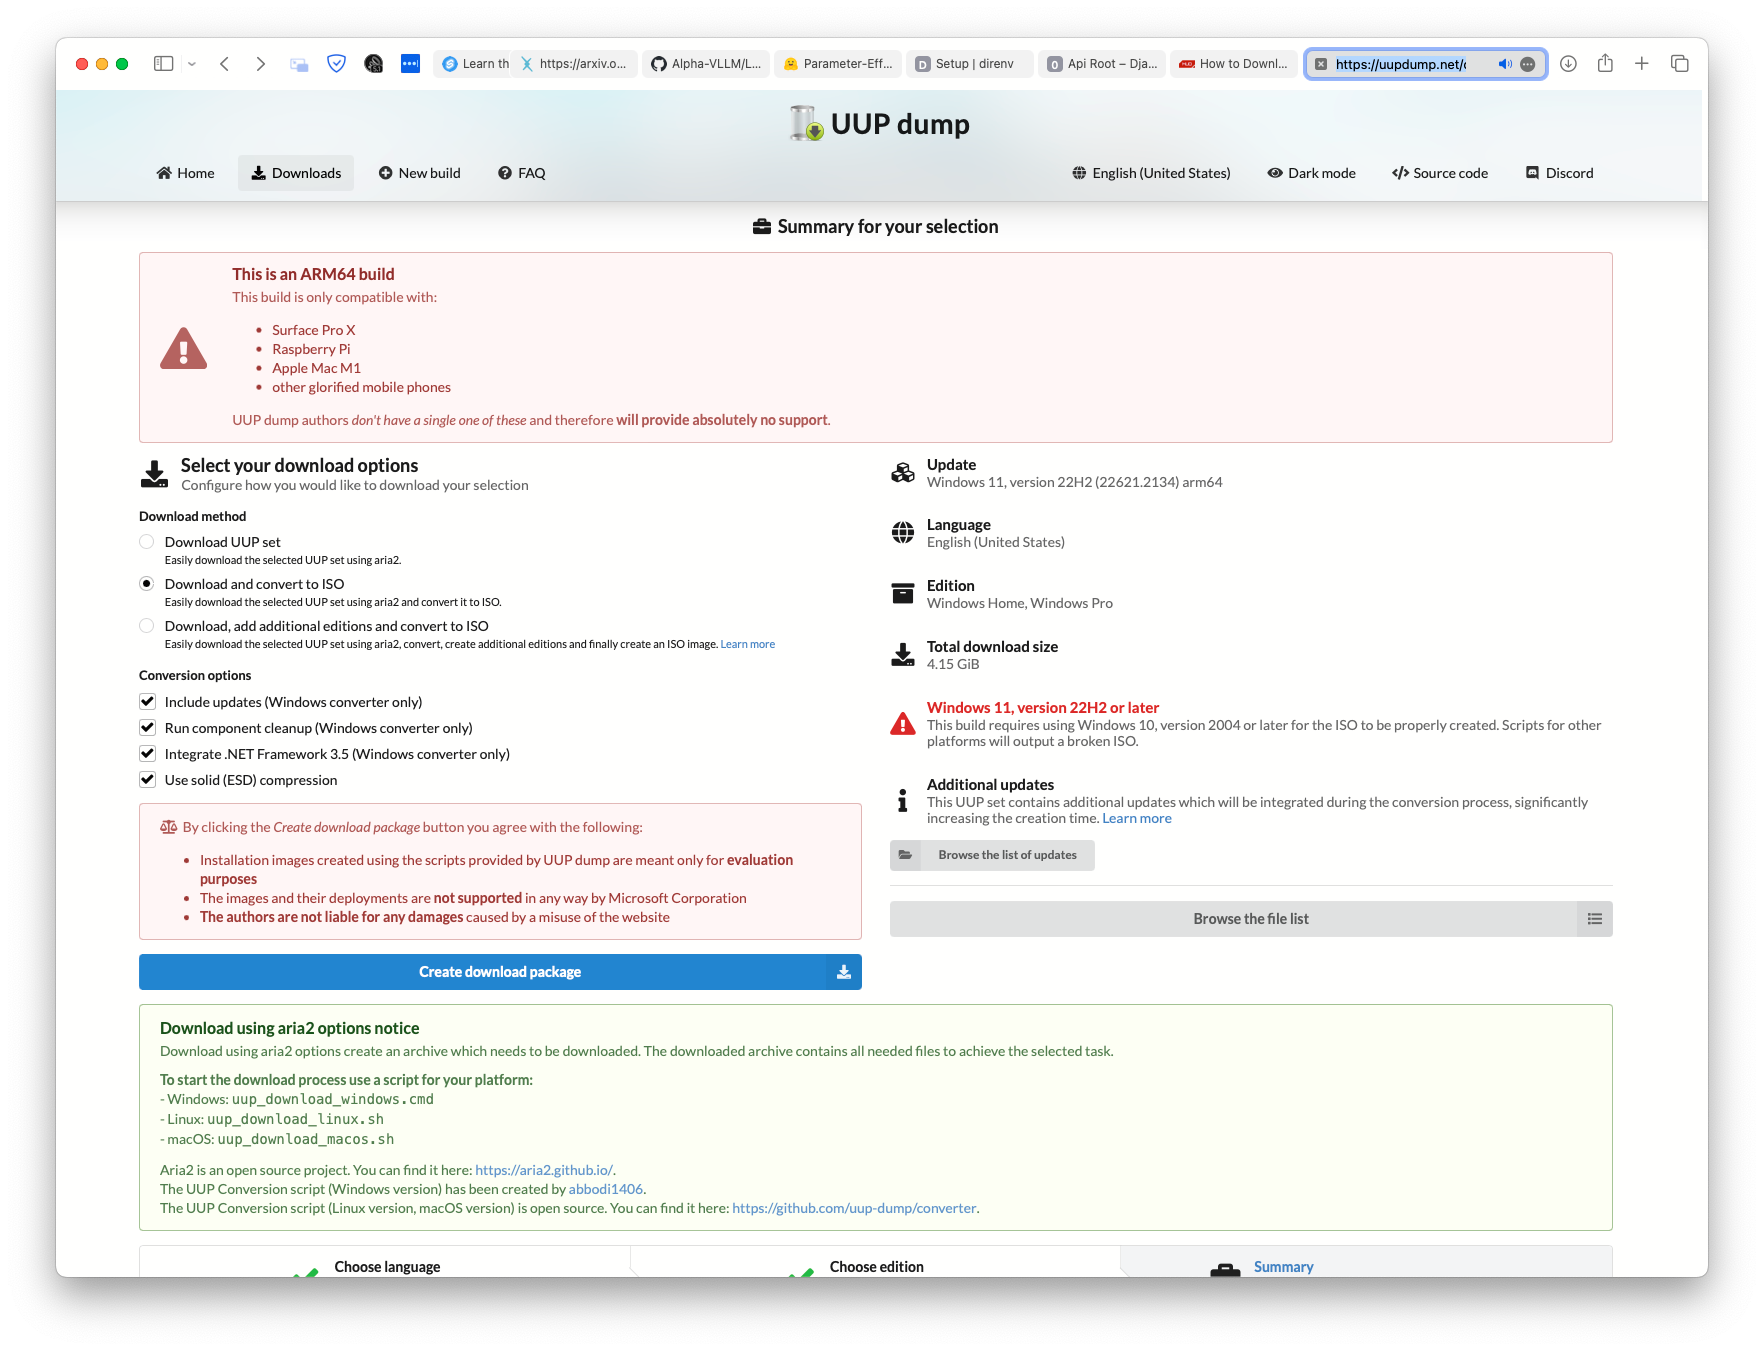Click the Total download size icon
The height and width of the screenshot is (1351, 1764).
903,655
